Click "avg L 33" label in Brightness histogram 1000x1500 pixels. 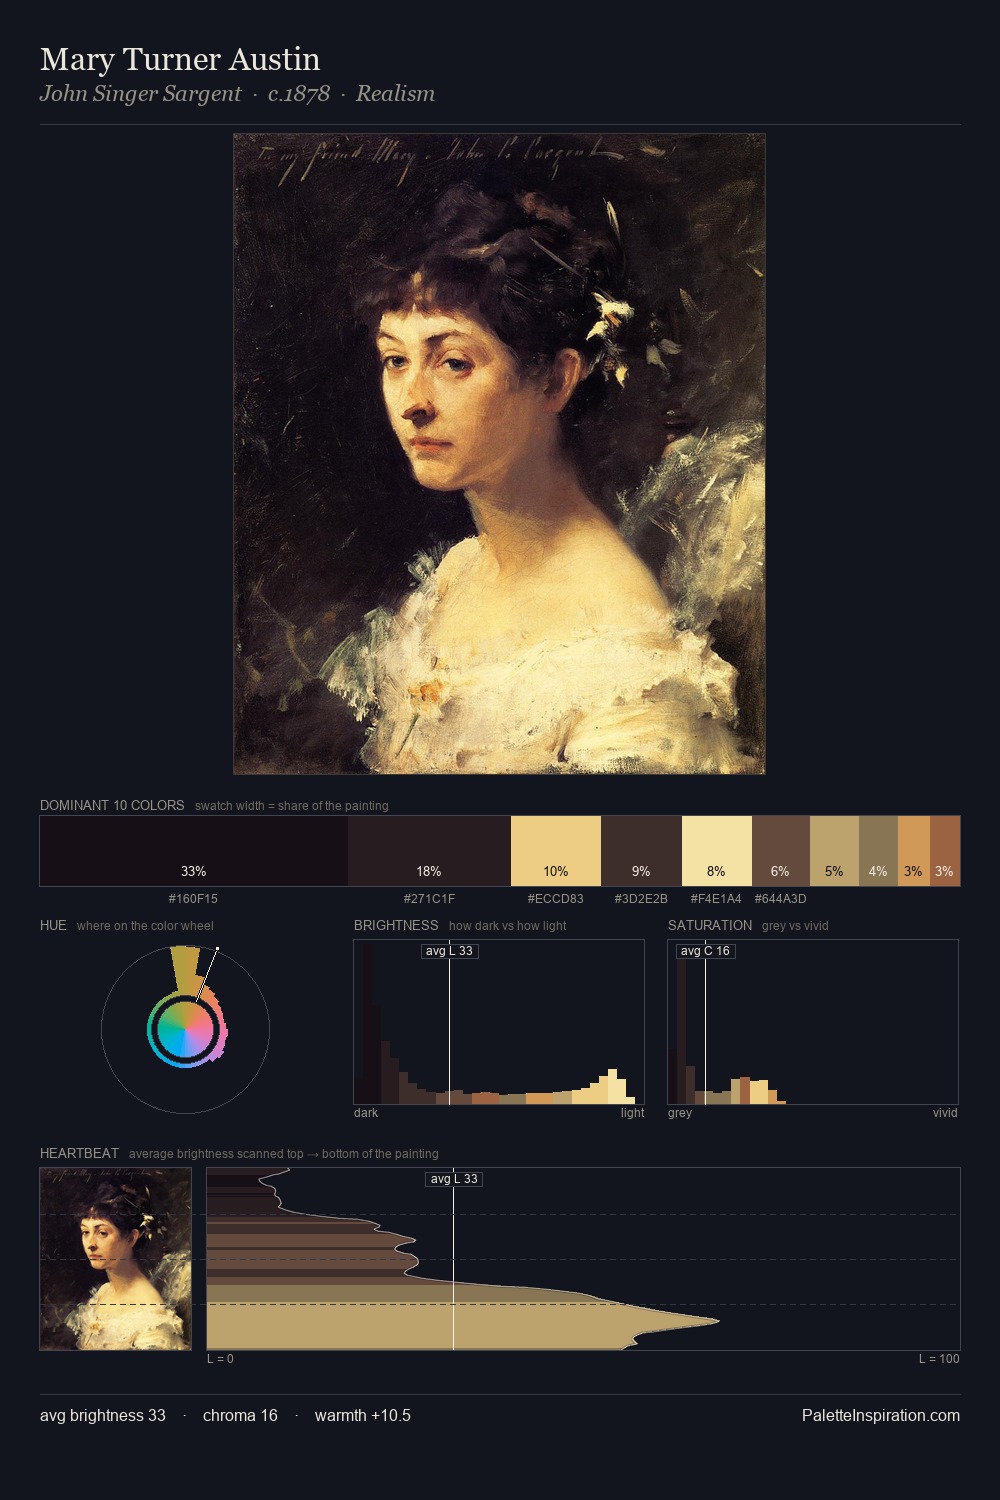[450, 951]
